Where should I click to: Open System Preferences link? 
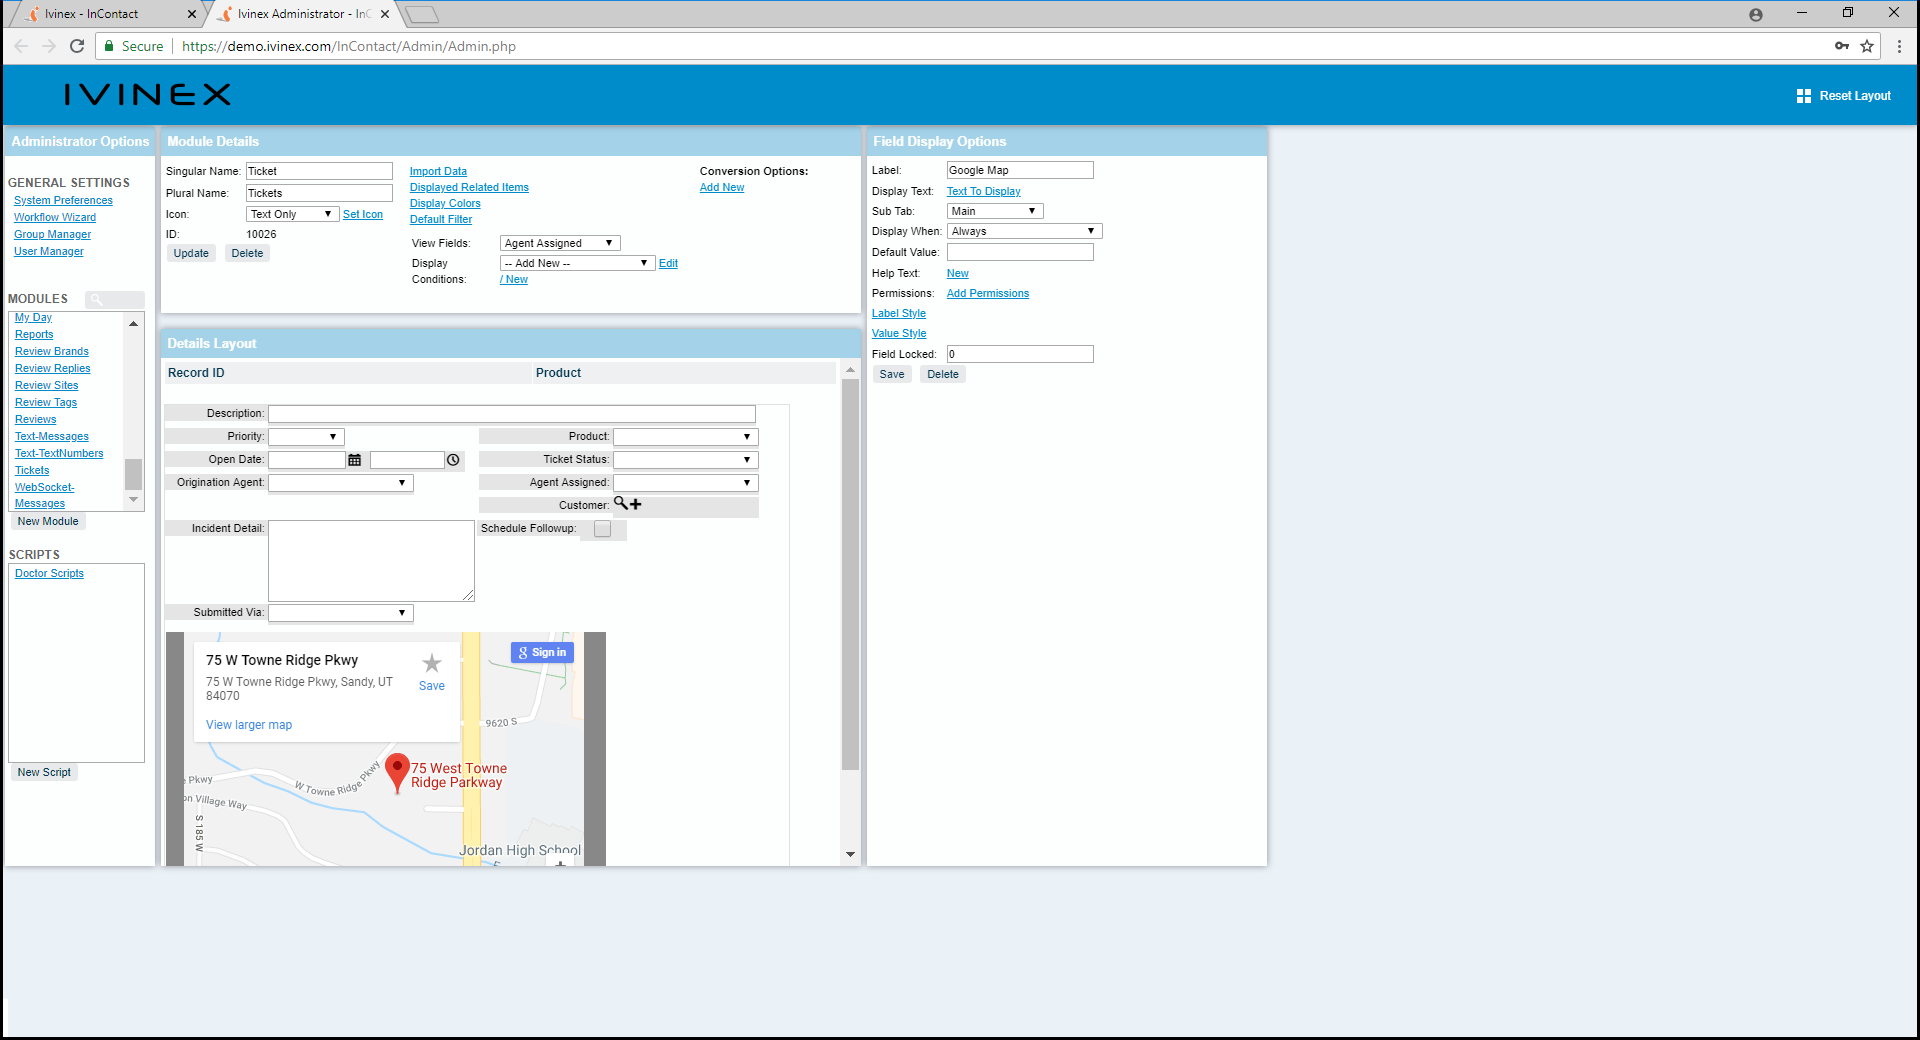(x=63, y=201)
